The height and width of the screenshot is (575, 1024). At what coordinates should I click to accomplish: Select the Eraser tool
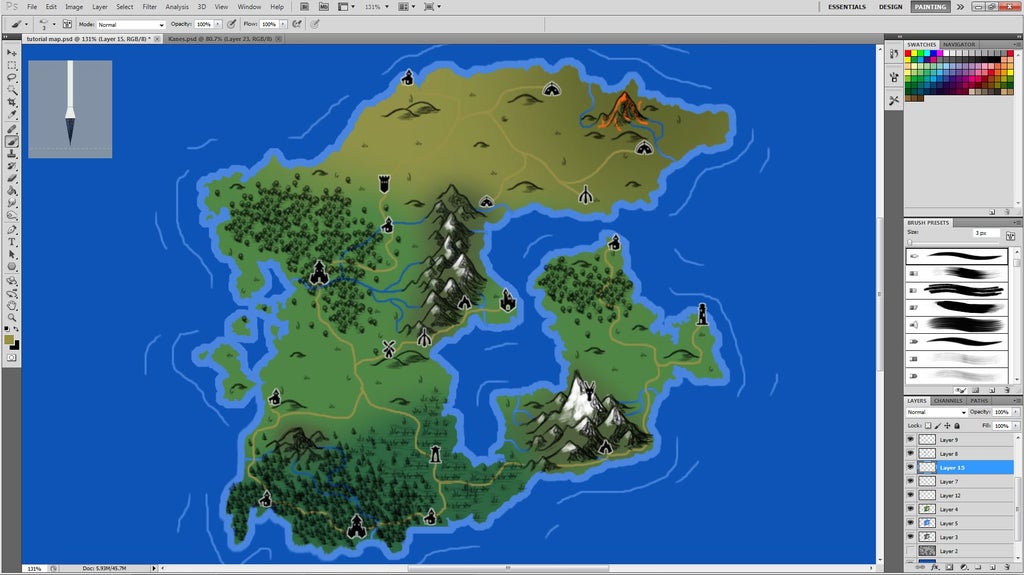(12, 179)
